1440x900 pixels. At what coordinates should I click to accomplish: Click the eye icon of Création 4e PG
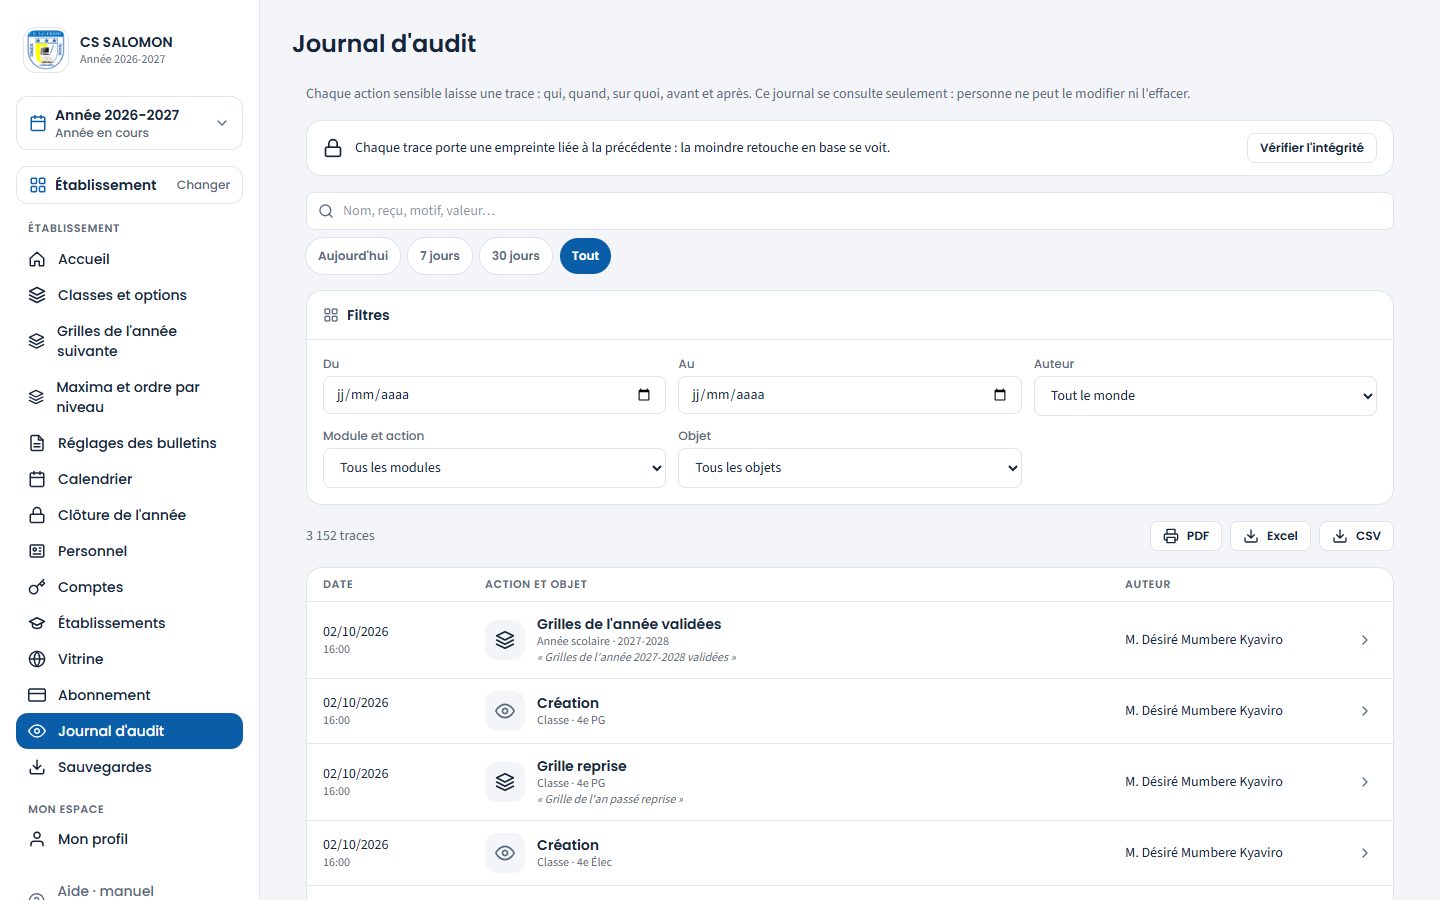click(x=505, y=711)
